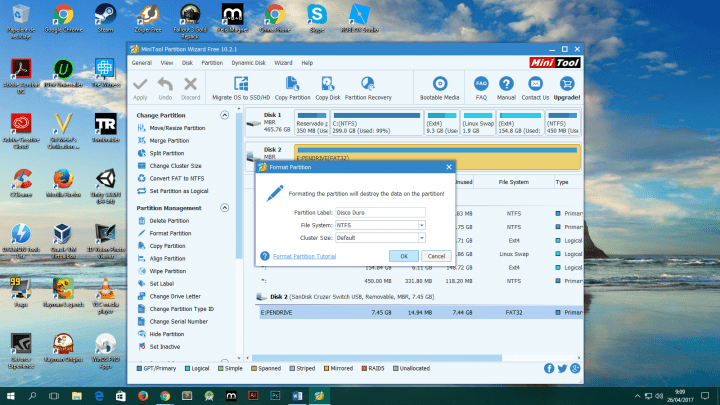Open the View menu

click(x=167, y=63)
